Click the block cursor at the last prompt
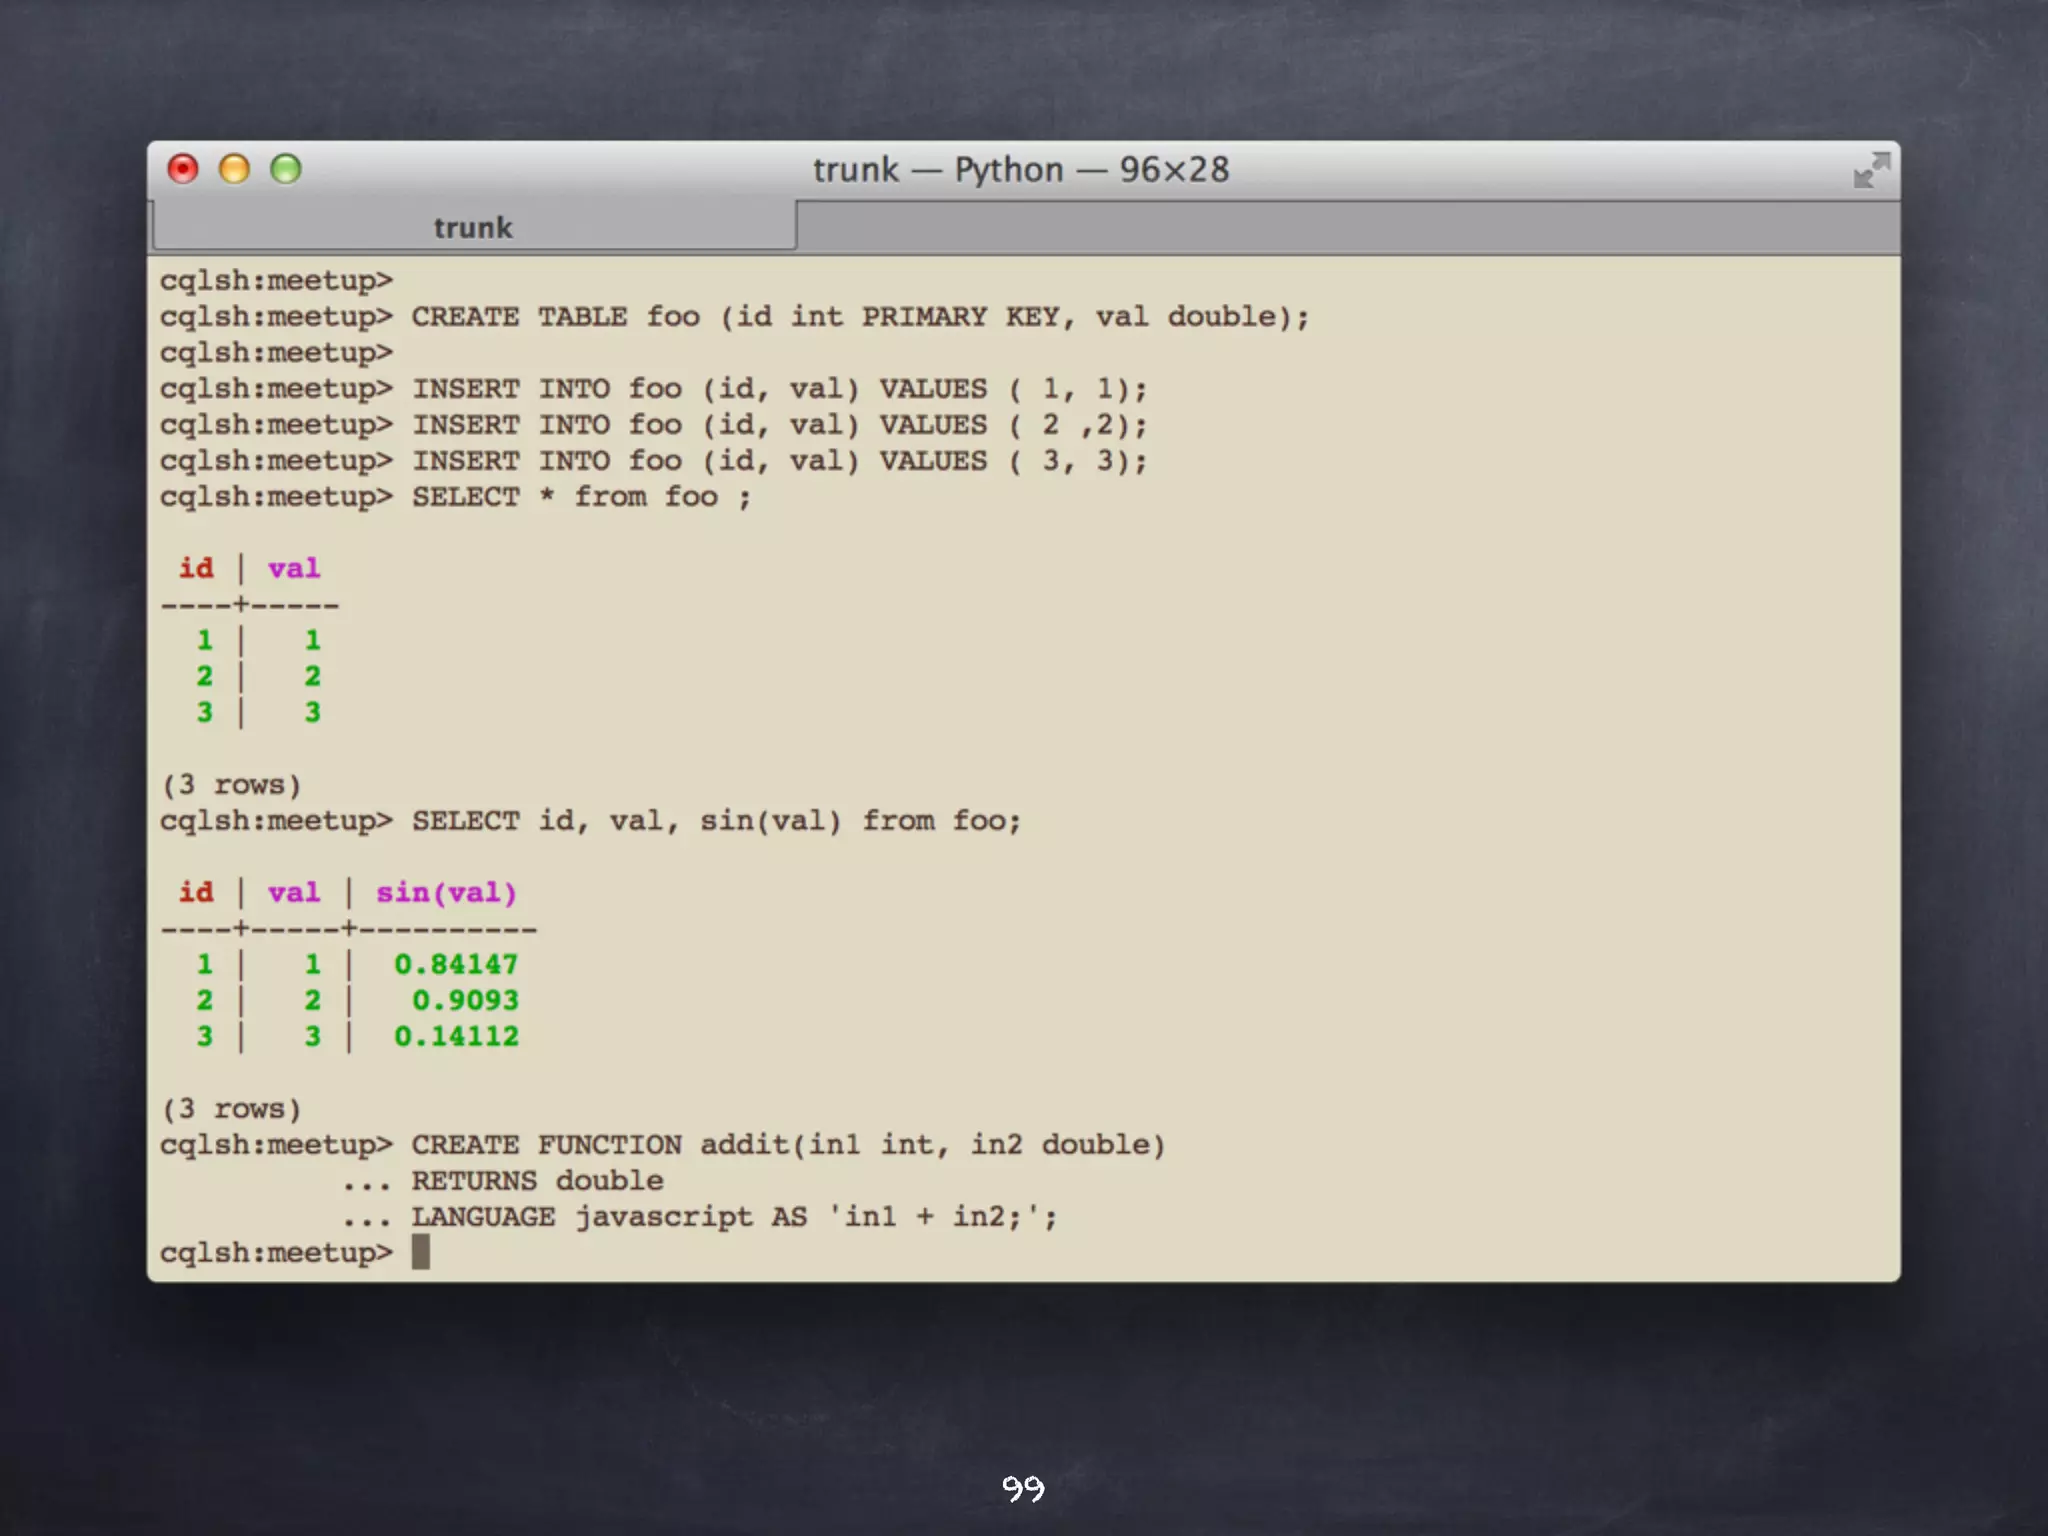 pos(421,1252)
